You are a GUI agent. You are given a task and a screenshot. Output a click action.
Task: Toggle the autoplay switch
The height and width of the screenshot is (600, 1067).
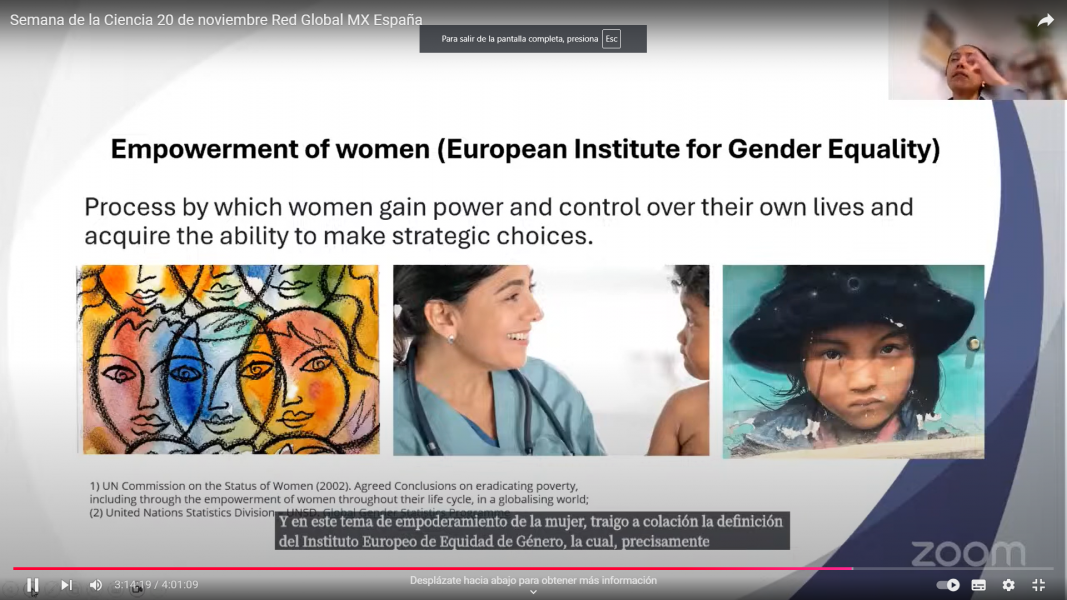947,585
